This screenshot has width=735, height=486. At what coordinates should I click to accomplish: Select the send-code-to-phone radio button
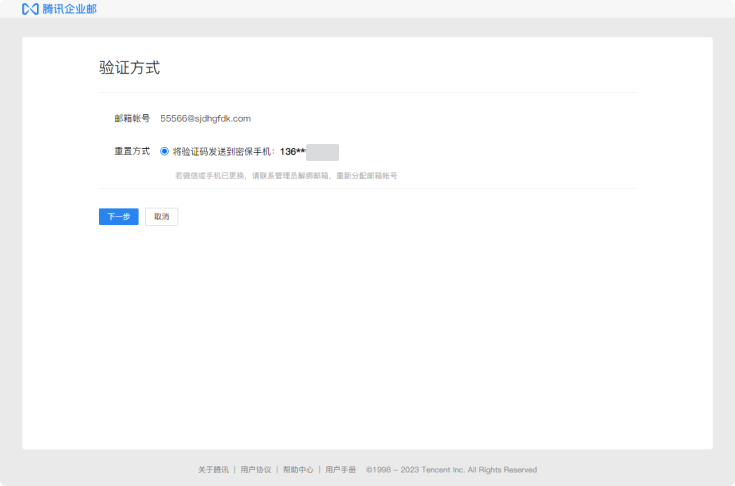[164, 151]
